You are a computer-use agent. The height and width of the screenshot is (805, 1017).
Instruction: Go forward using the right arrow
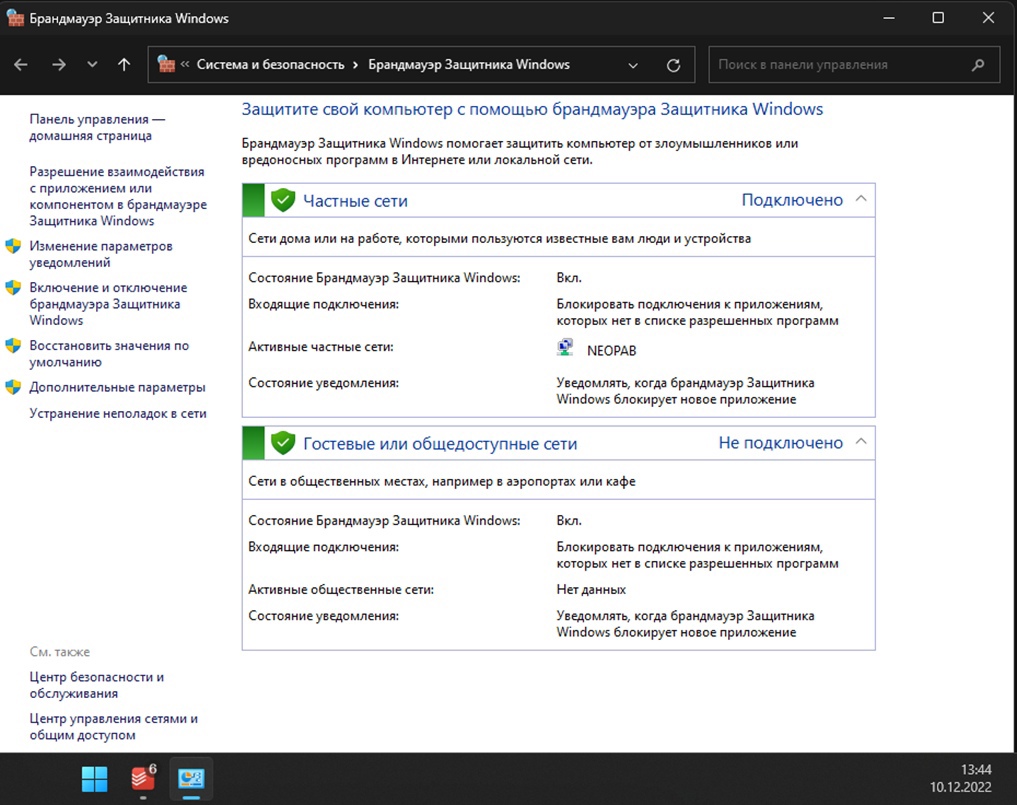[59, 65]
